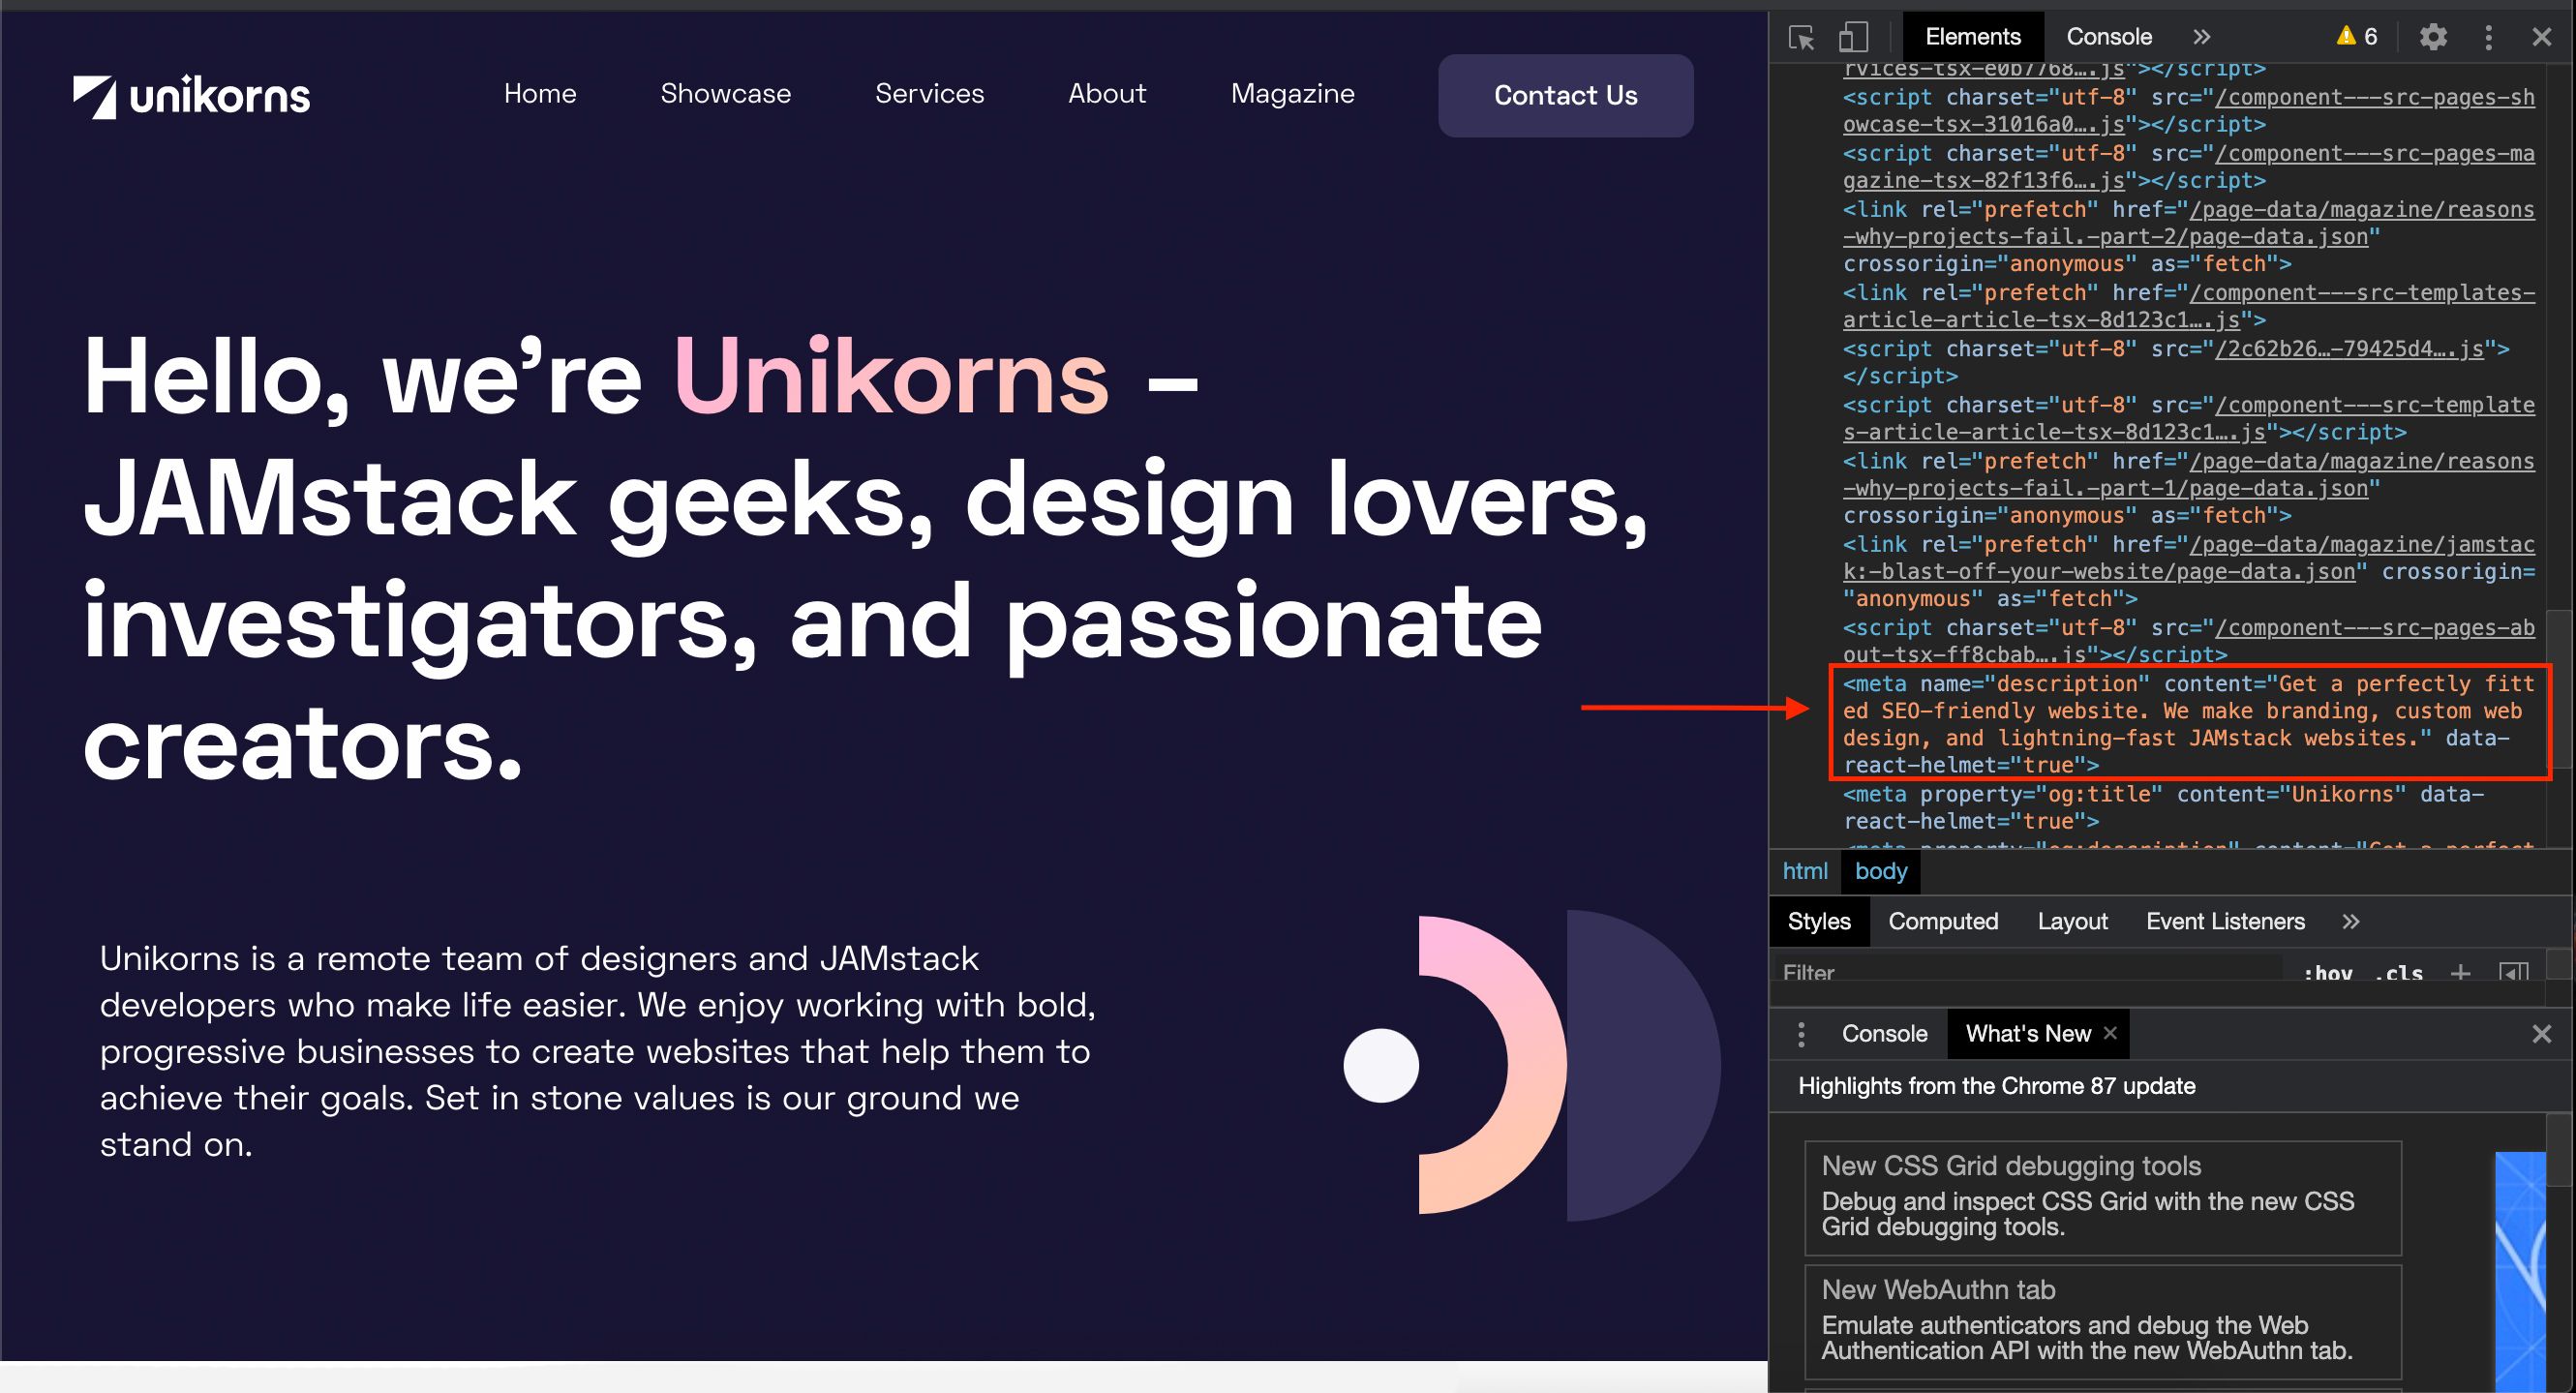Go to the Showcase page
The image size is (2576, 1393).
pos(726,94)
